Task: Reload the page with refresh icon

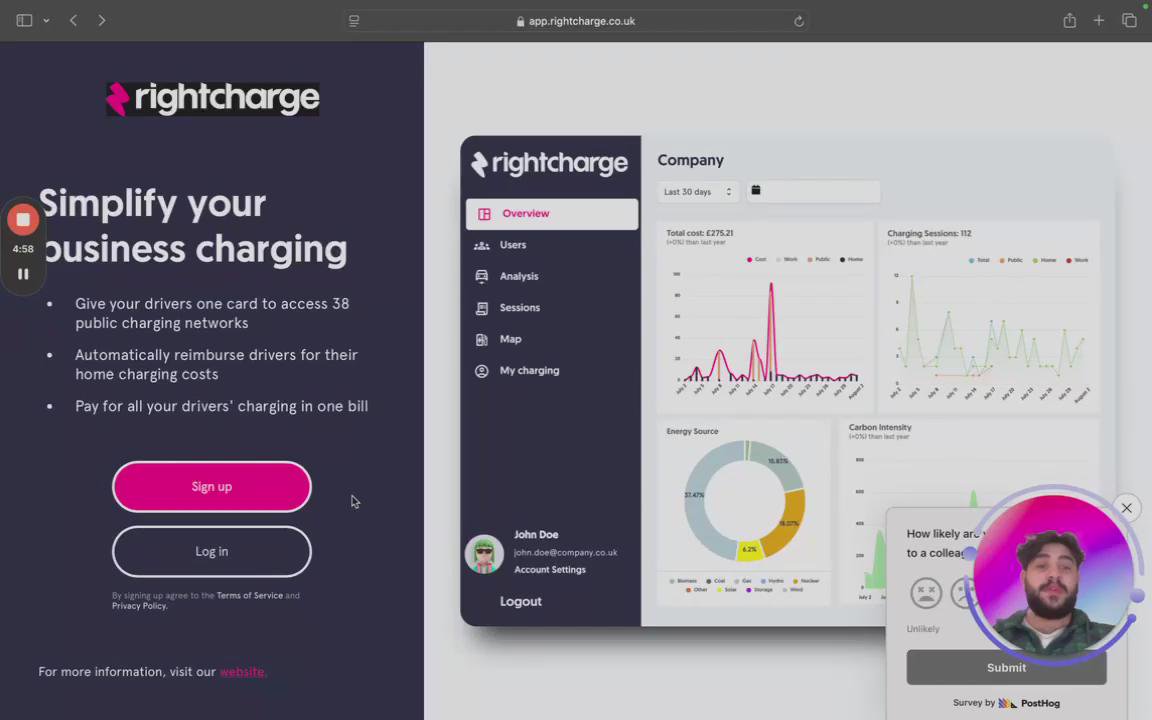Action: coord(799,21)
